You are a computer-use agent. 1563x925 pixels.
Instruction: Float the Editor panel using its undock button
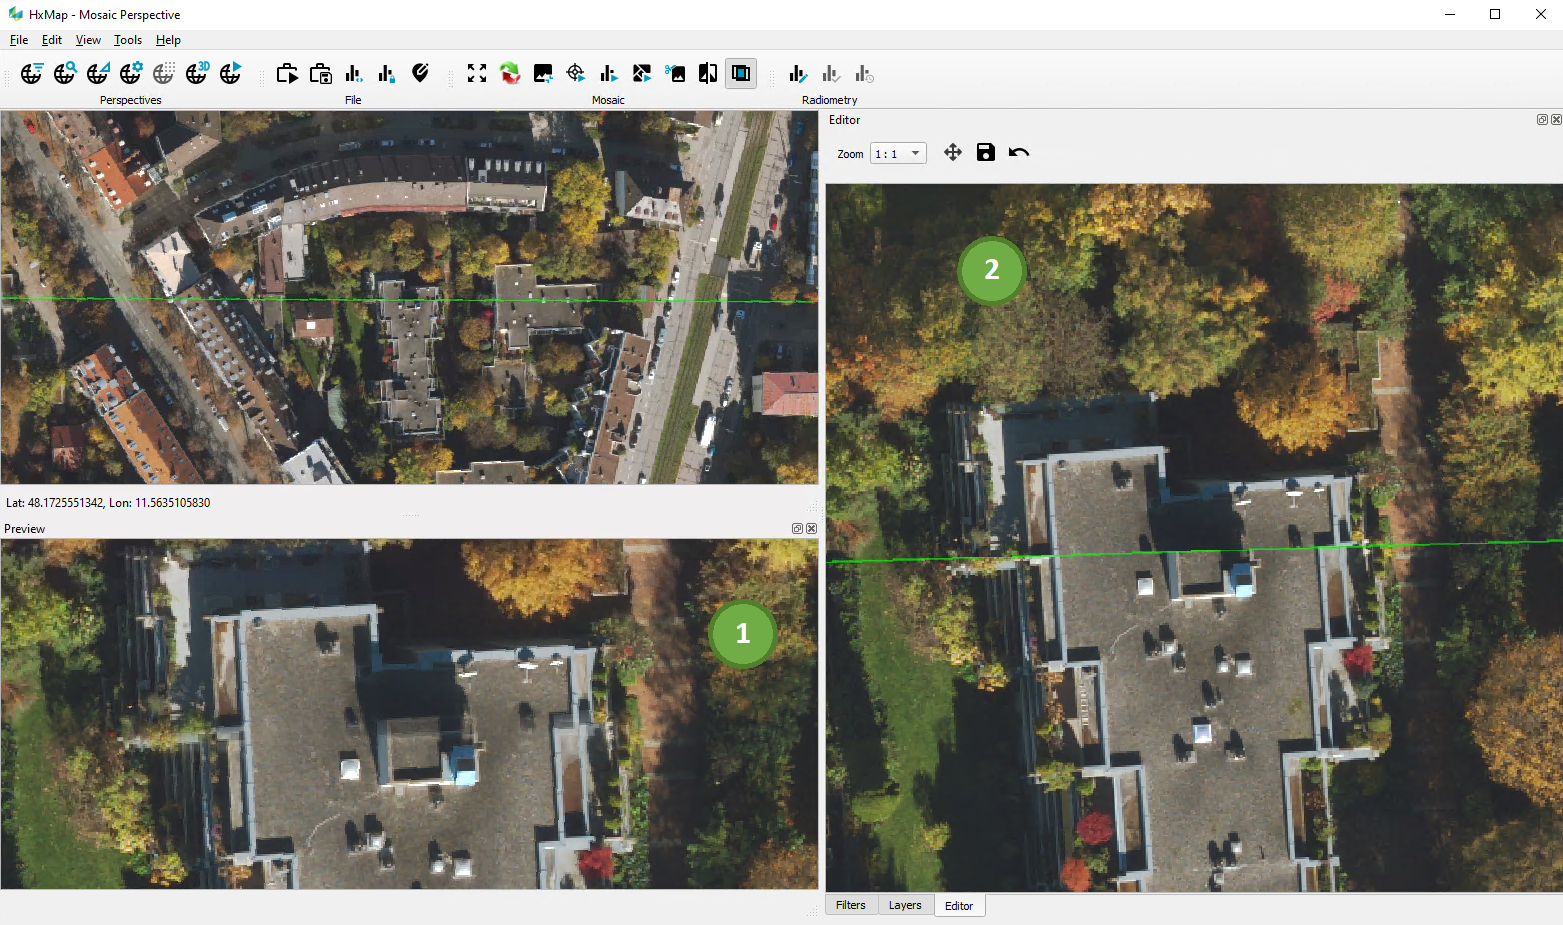[1542, 120]
